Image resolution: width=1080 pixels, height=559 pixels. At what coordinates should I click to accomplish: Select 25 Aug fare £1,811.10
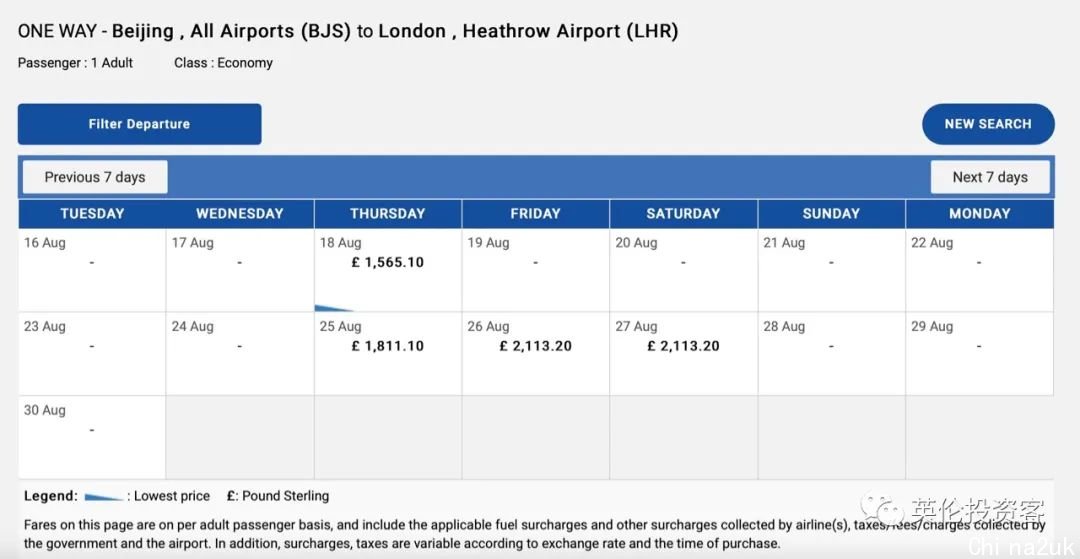click(x=388, y=346)
